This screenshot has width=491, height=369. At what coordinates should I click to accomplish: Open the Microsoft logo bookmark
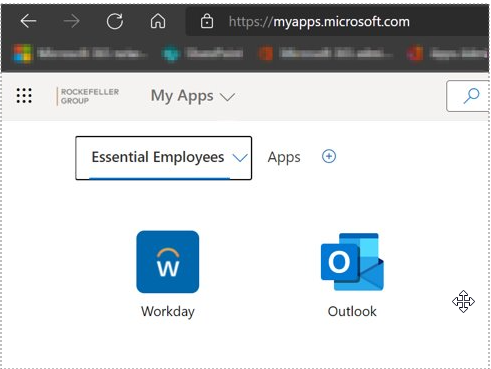23,53
